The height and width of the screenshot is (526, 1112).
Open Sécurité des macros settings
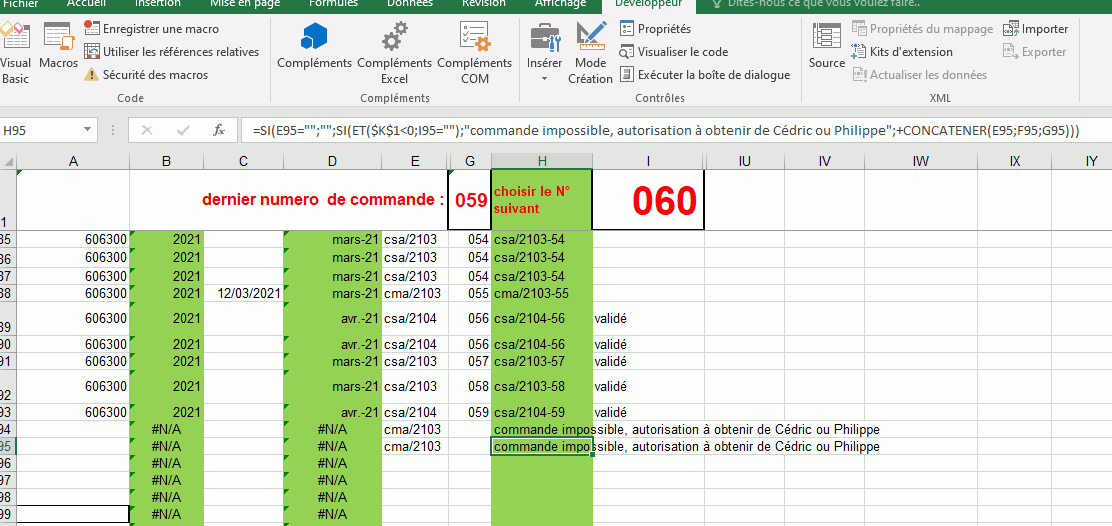(x=145, y=74)
